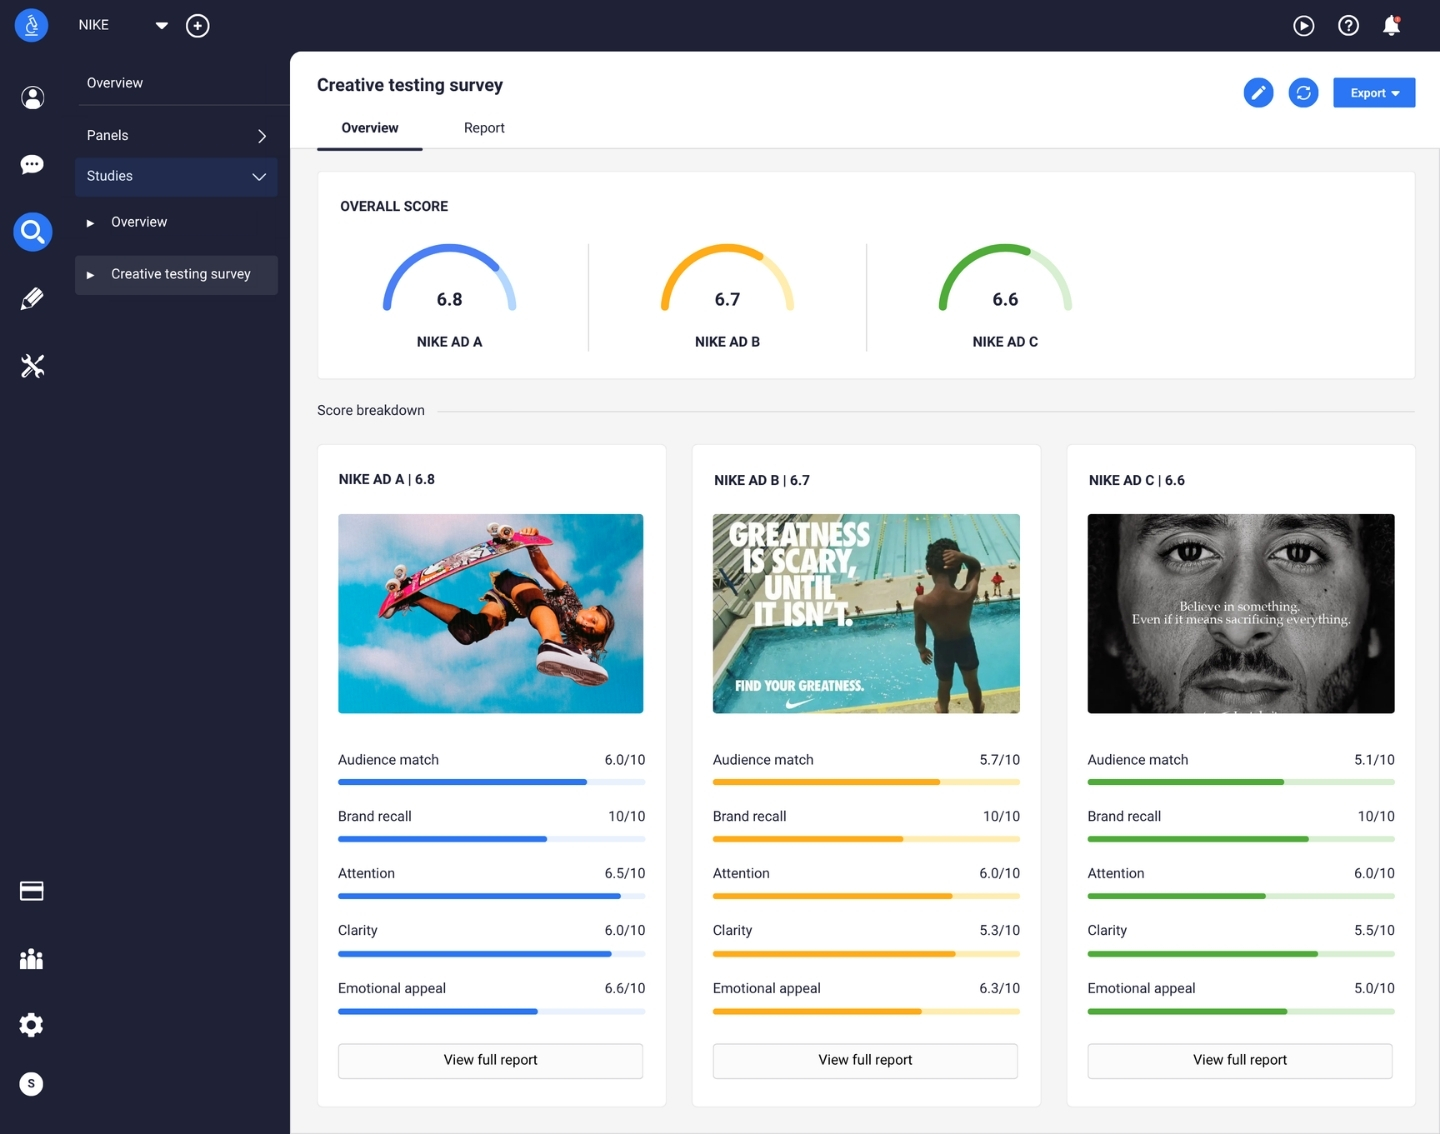Open the NIKE AD C face portrait thumbnail

click(x=1241, y=614)
